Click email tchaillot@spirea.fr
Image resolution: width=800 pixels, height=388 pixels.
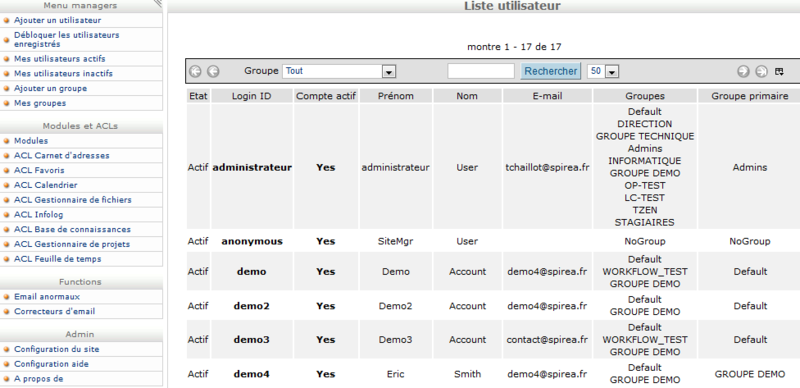coord(547,167)
